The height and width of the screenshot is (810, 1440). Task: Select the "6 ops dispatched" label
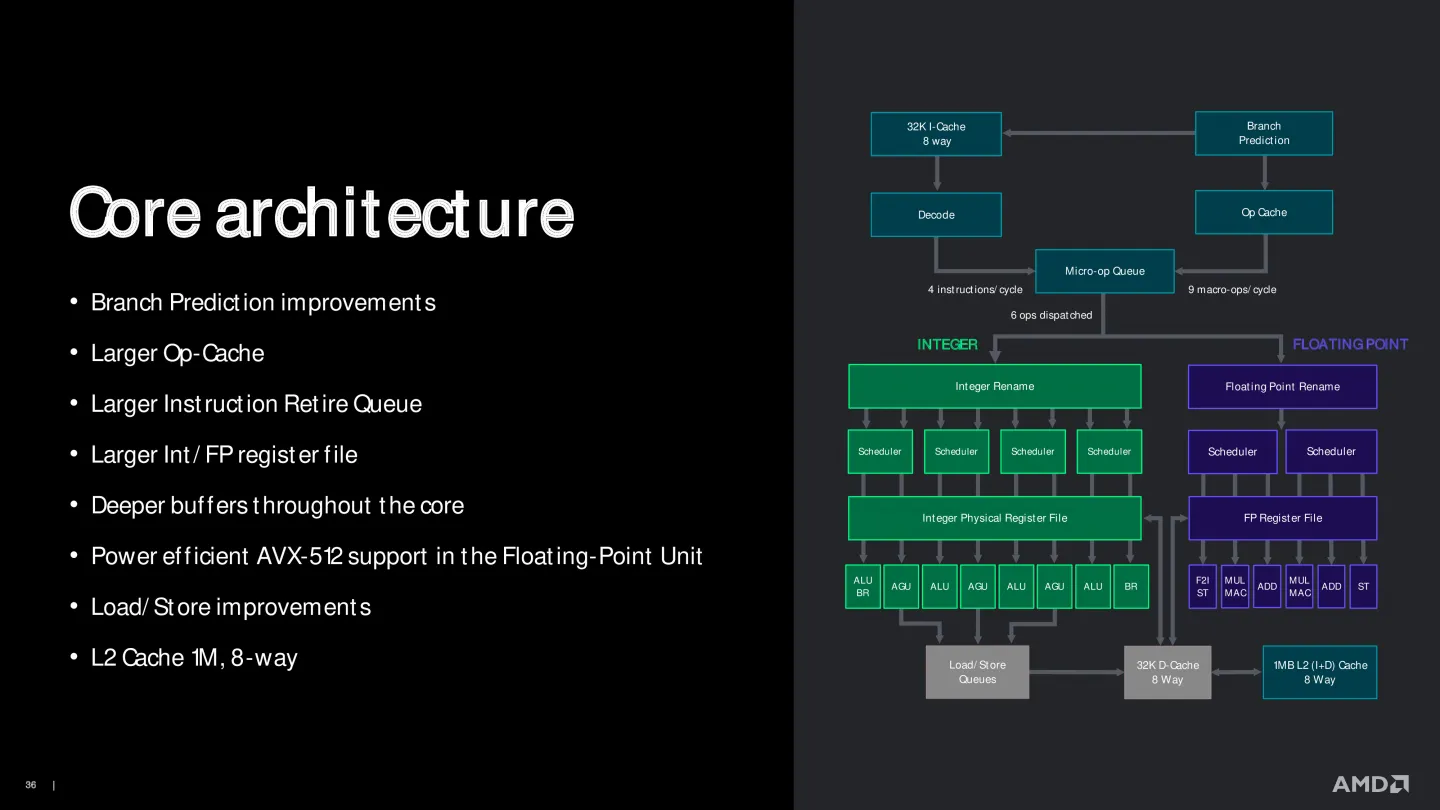1051,315
